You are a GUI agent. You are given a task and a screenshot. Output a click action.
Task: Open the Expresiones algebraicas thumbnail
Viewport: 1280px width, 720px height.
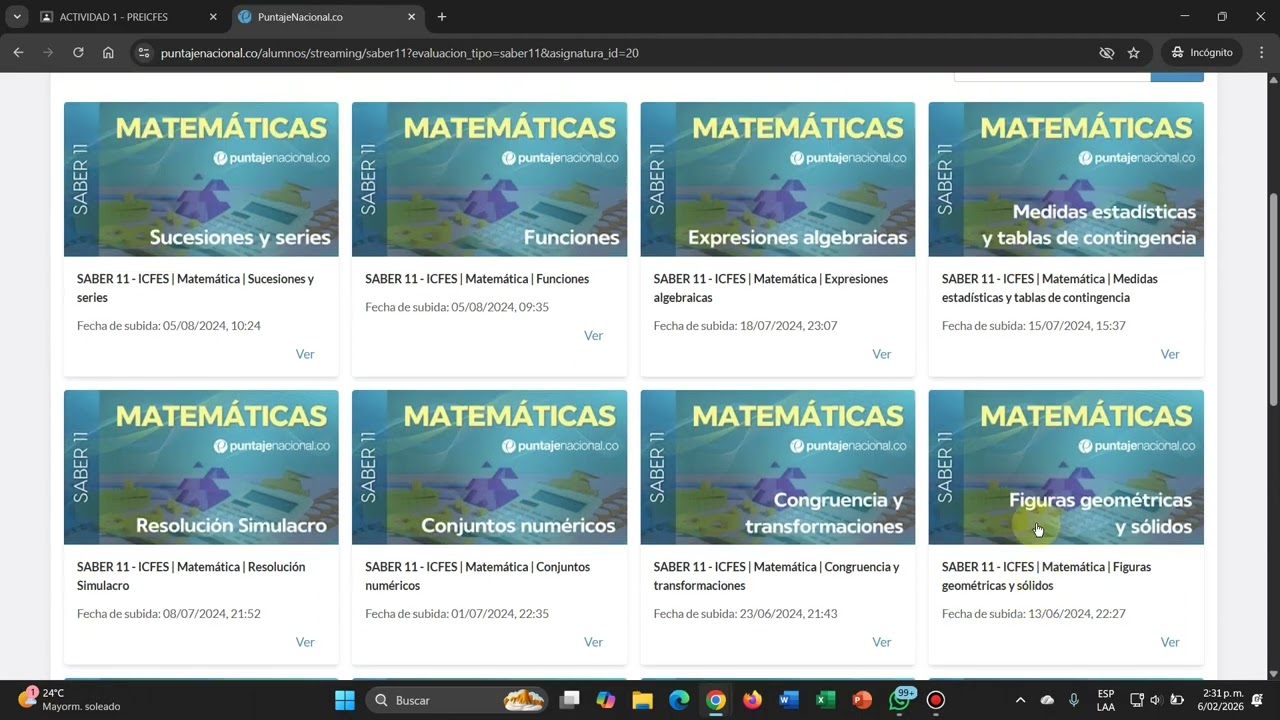point(778,179)
